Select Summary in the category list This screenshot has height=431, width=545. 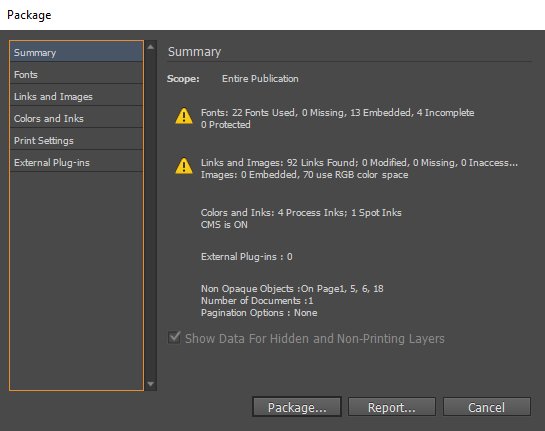pos(76,52)
